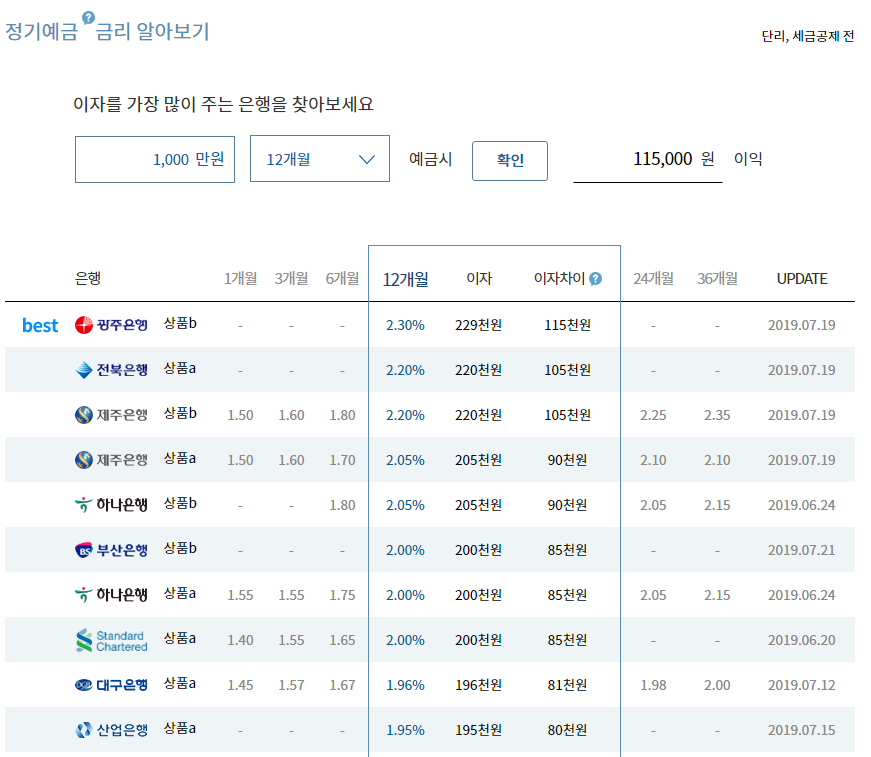The width and height of the screenshot is (871, 757).
Task: Click the 하나은행 상품a logo
Action: (111, 595)
